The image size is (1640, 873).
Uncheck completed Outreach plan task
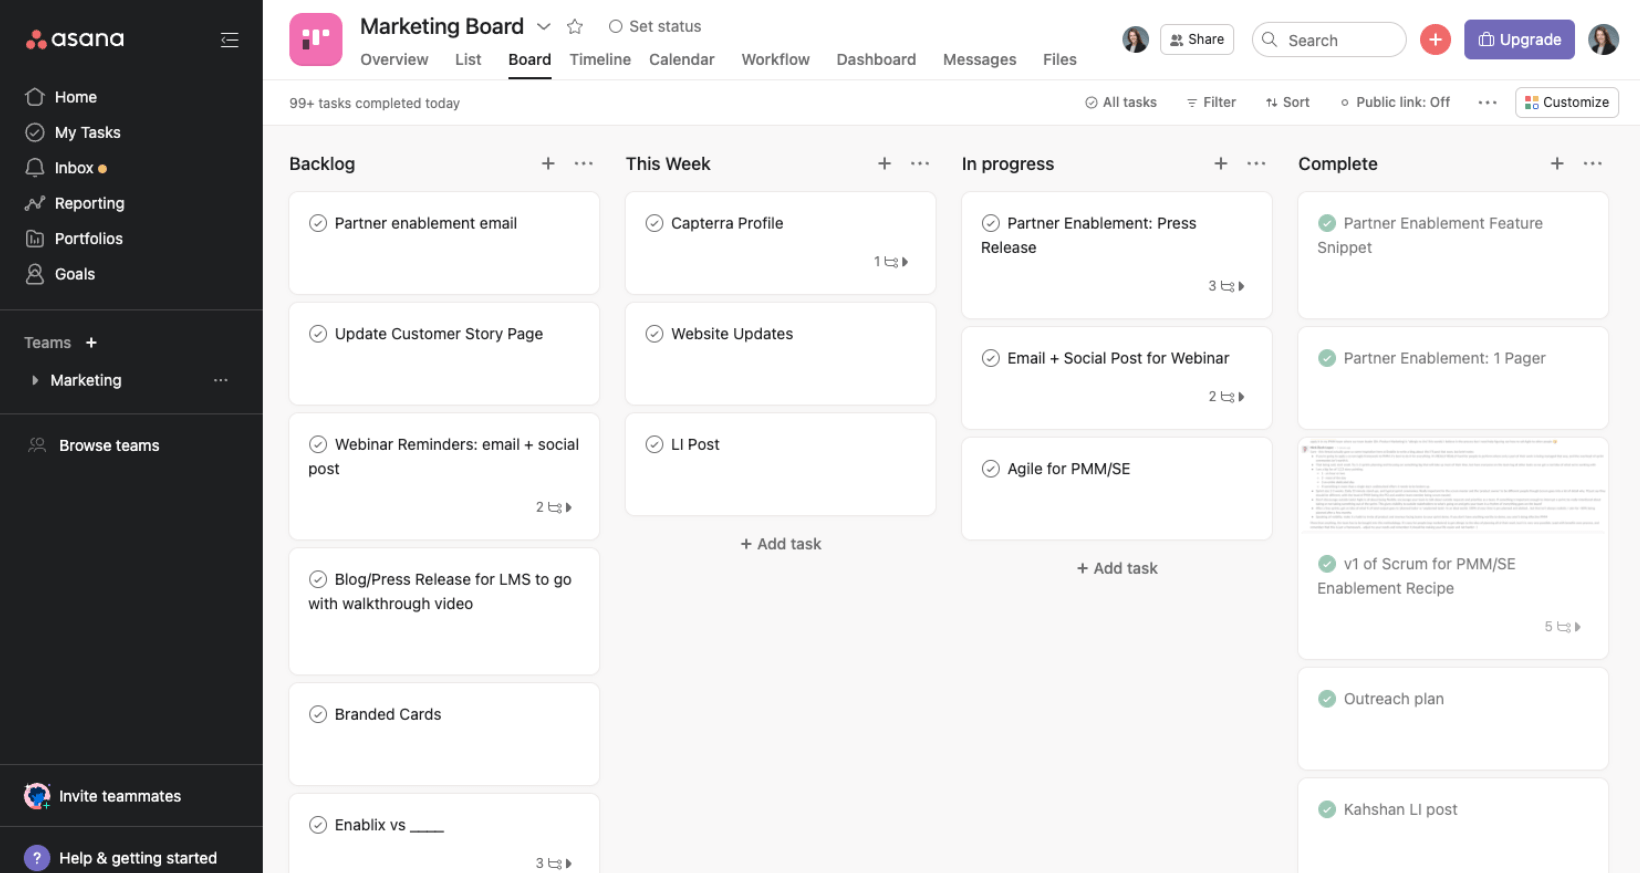(x=1327, y=699)
